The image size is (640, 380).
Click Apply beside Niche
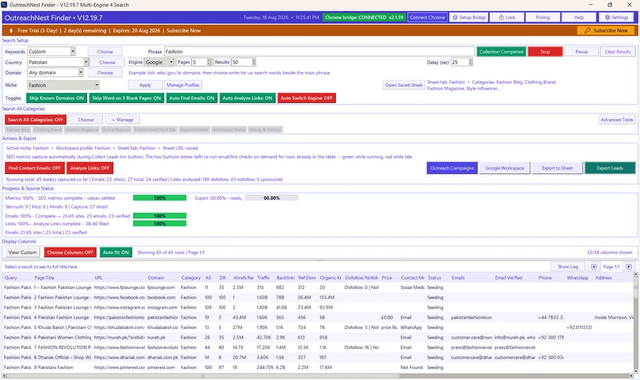coord(145,85)
